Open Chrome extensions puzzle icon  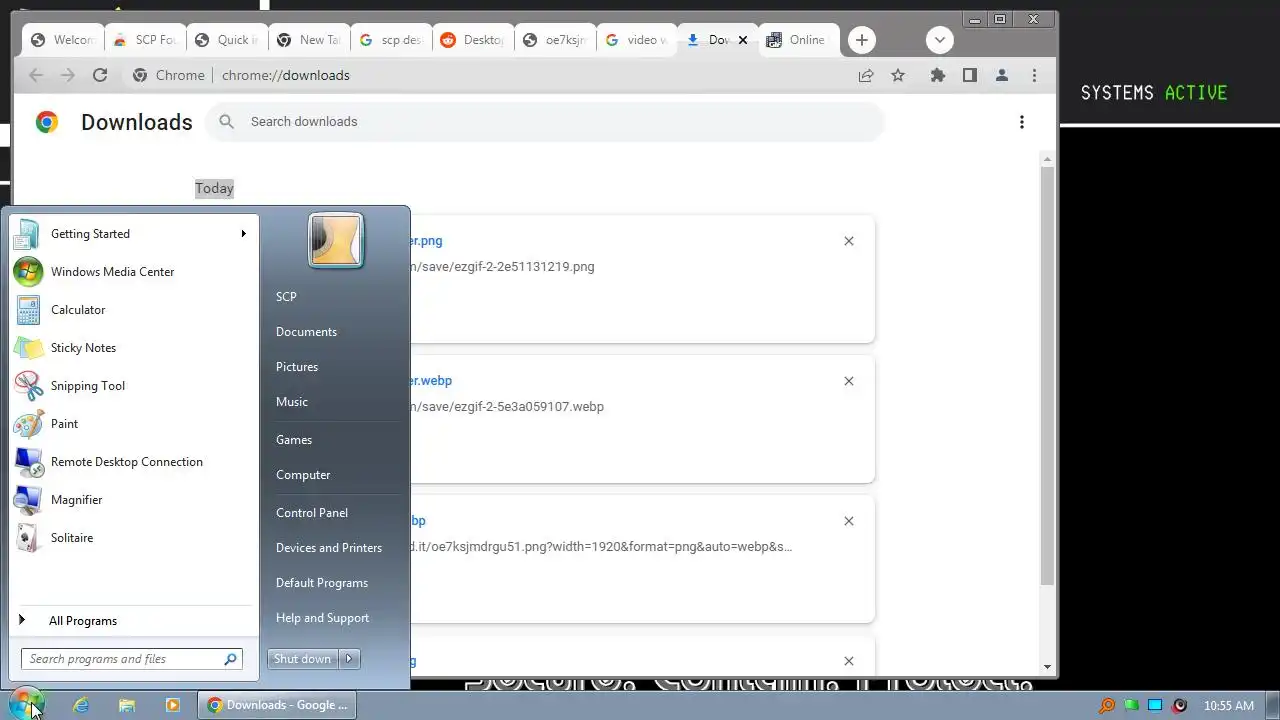[x=937, y=75]
